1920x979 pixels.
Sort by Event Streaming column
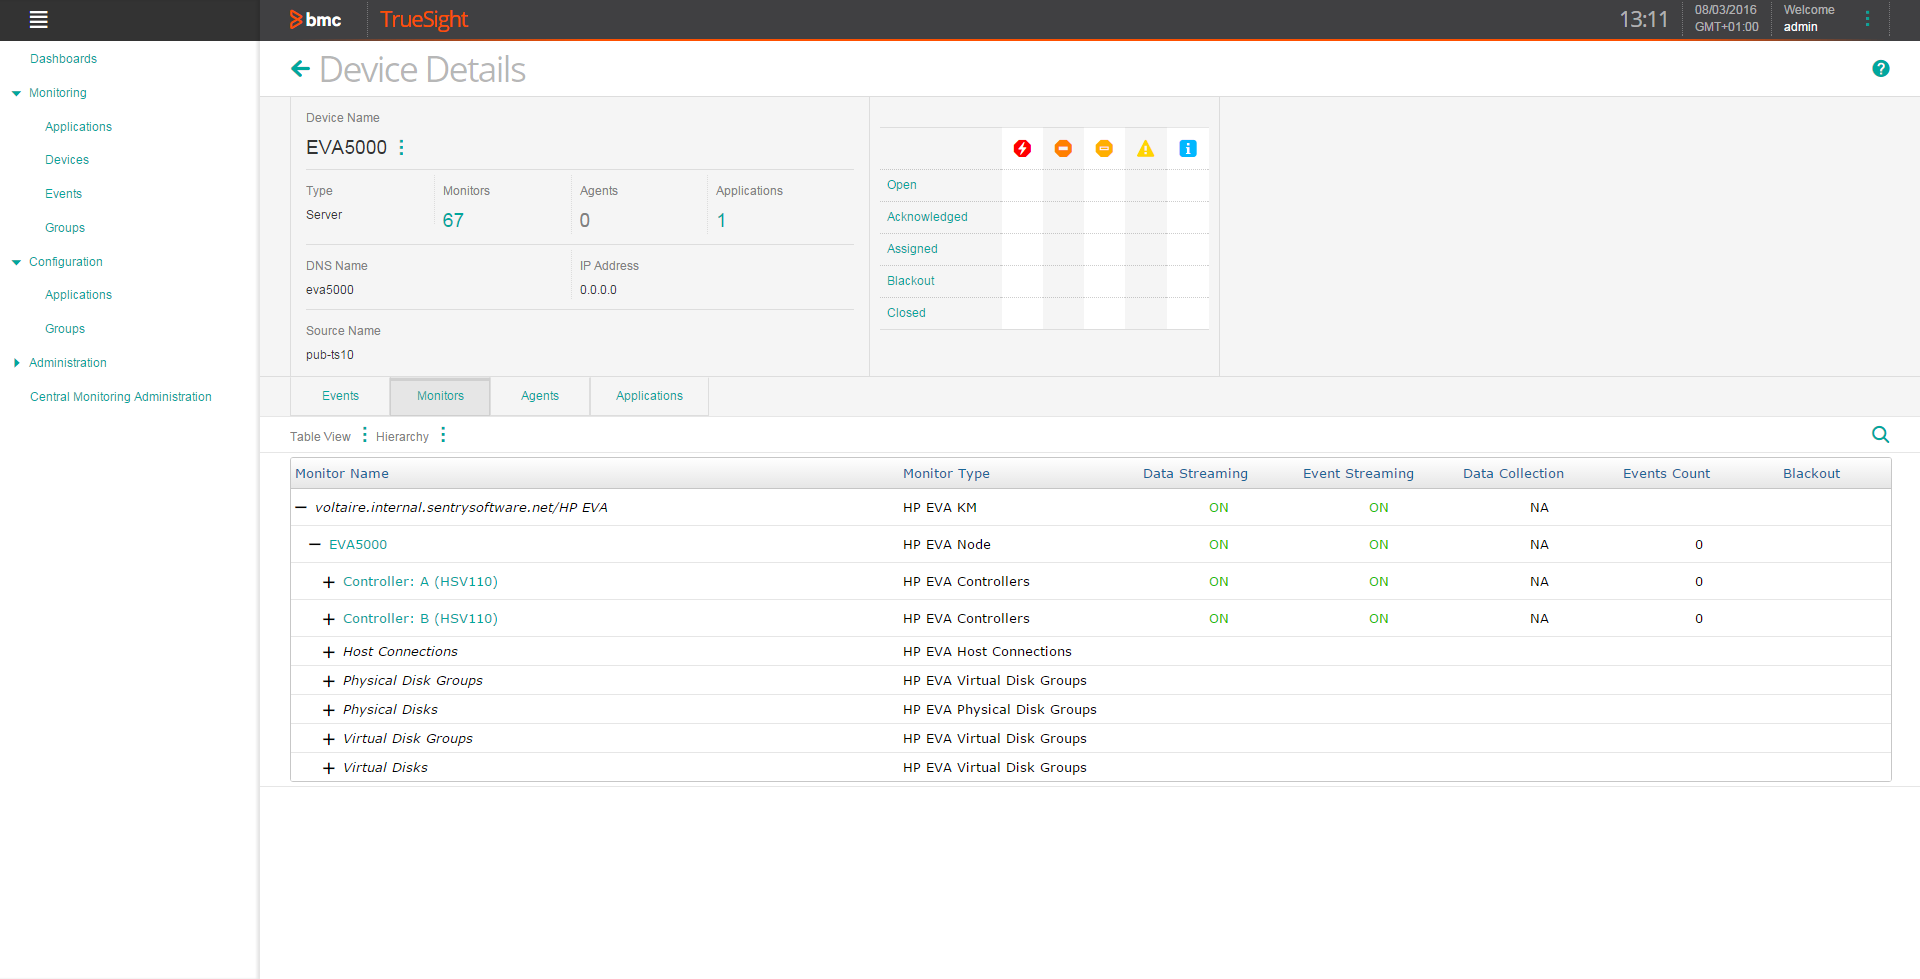tap(1358, 474)
